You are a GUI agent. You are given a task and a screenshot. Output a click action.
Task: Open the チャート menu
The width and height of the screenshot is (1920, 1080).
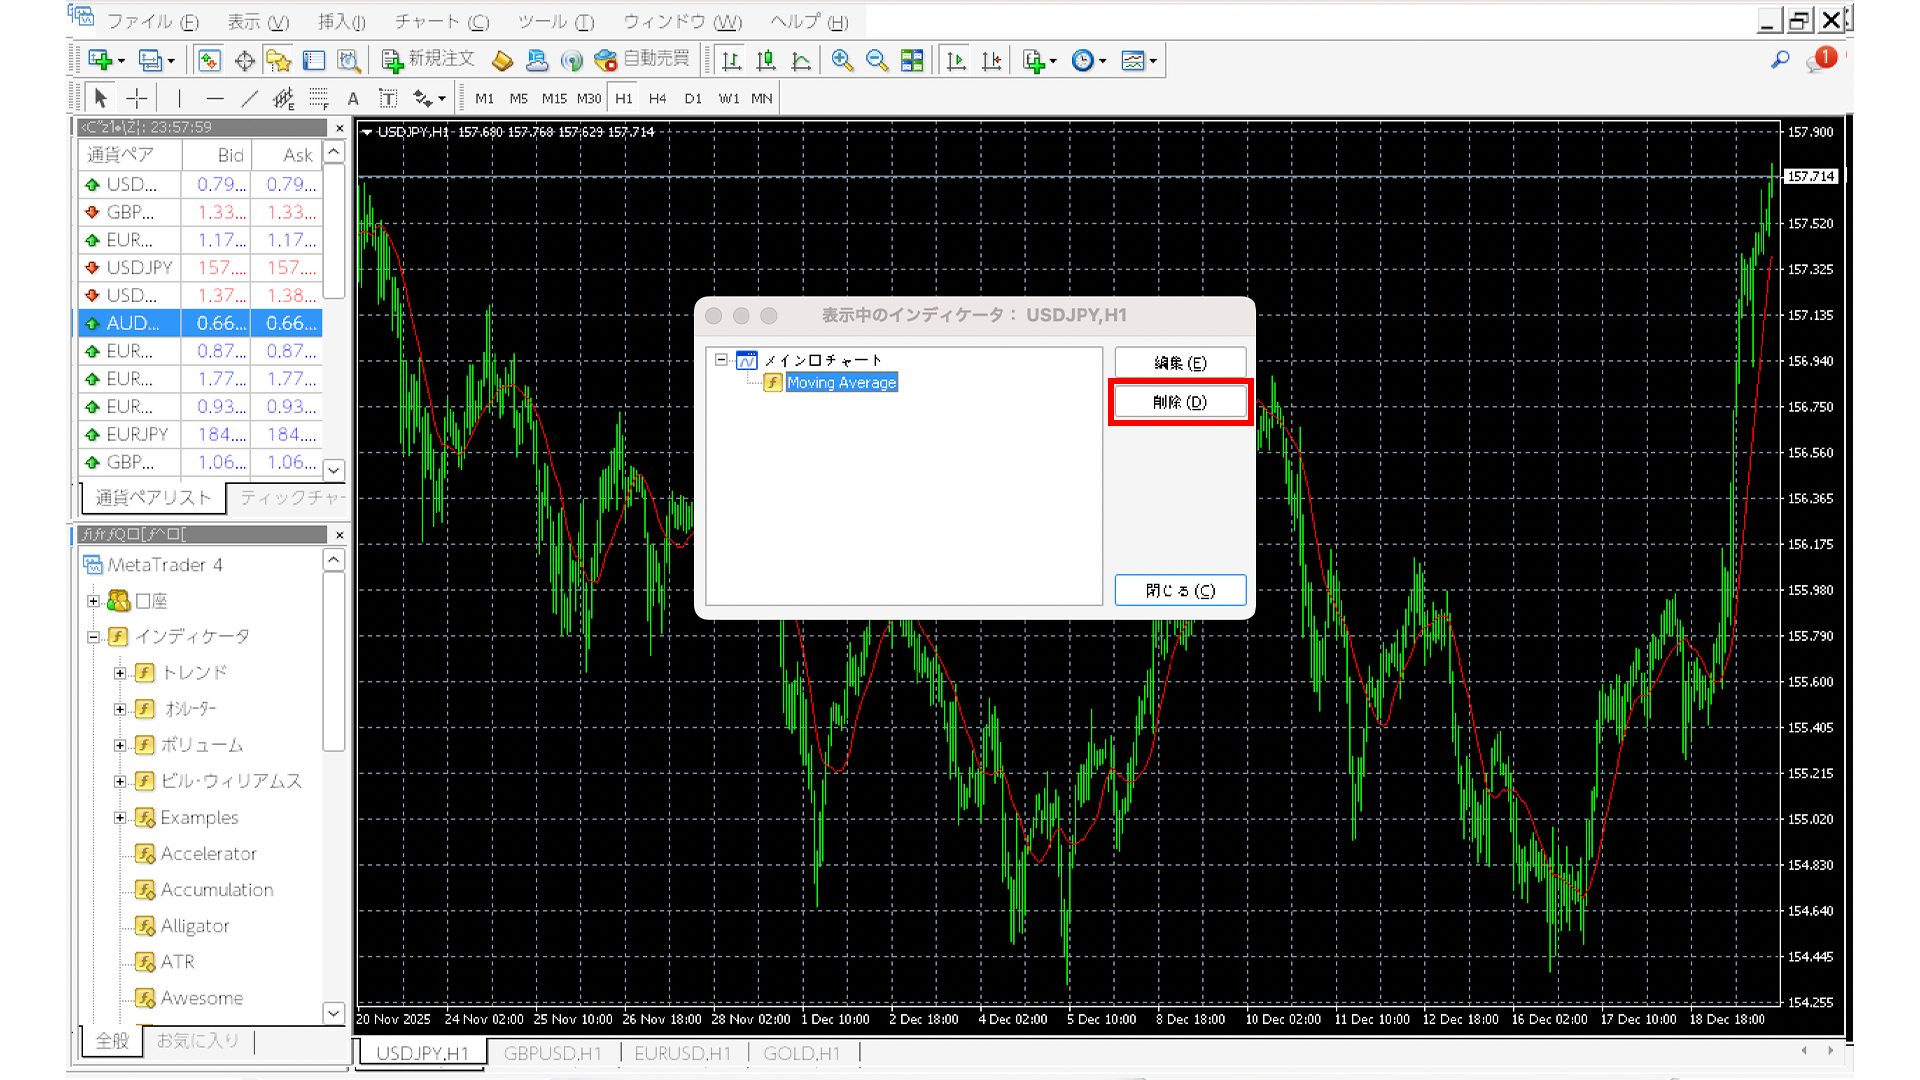click(x=441, y=21)
